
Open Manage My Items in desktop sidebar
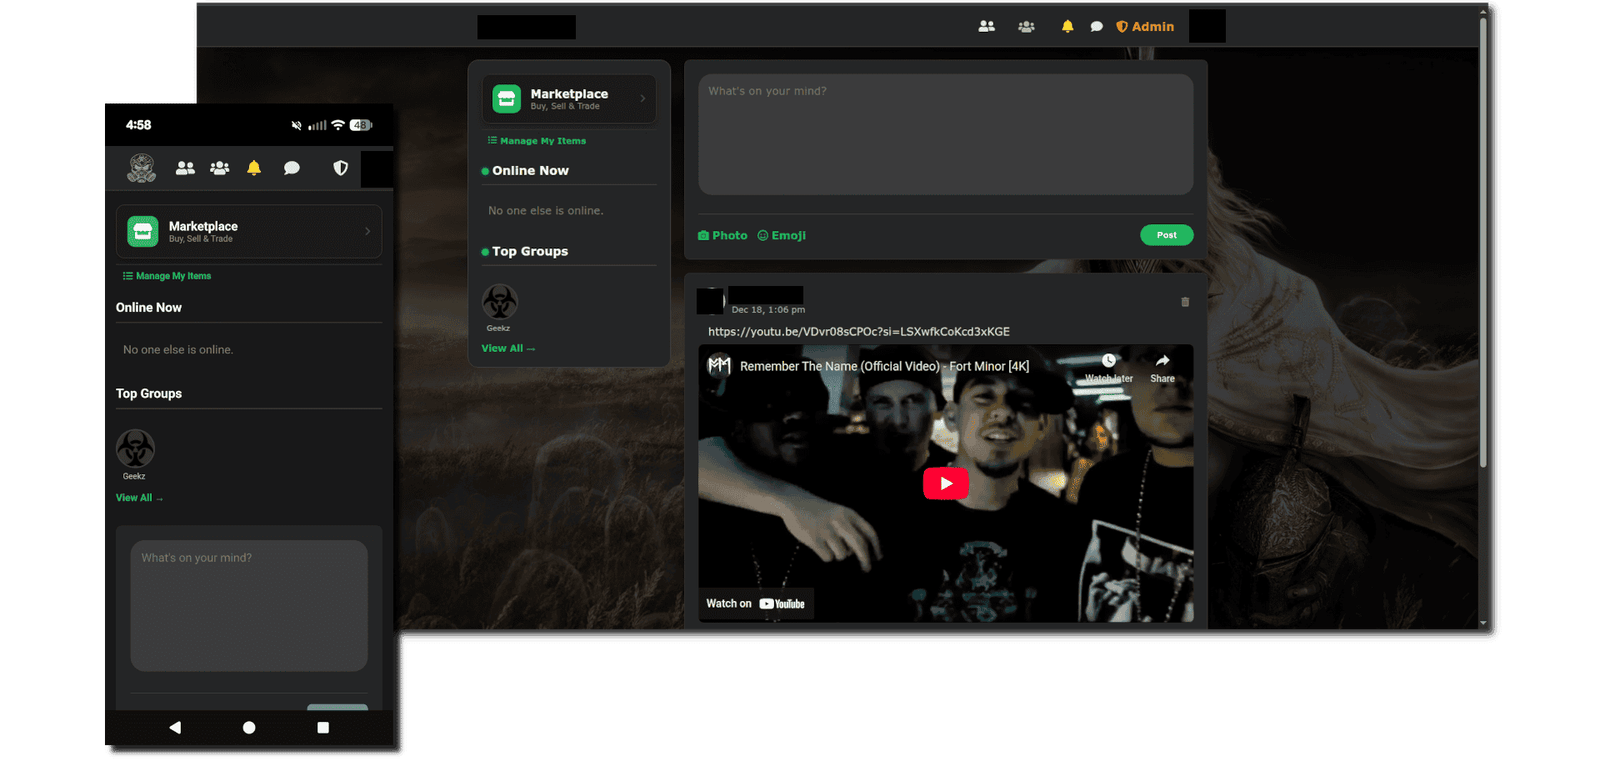click(x=537, y=141)
